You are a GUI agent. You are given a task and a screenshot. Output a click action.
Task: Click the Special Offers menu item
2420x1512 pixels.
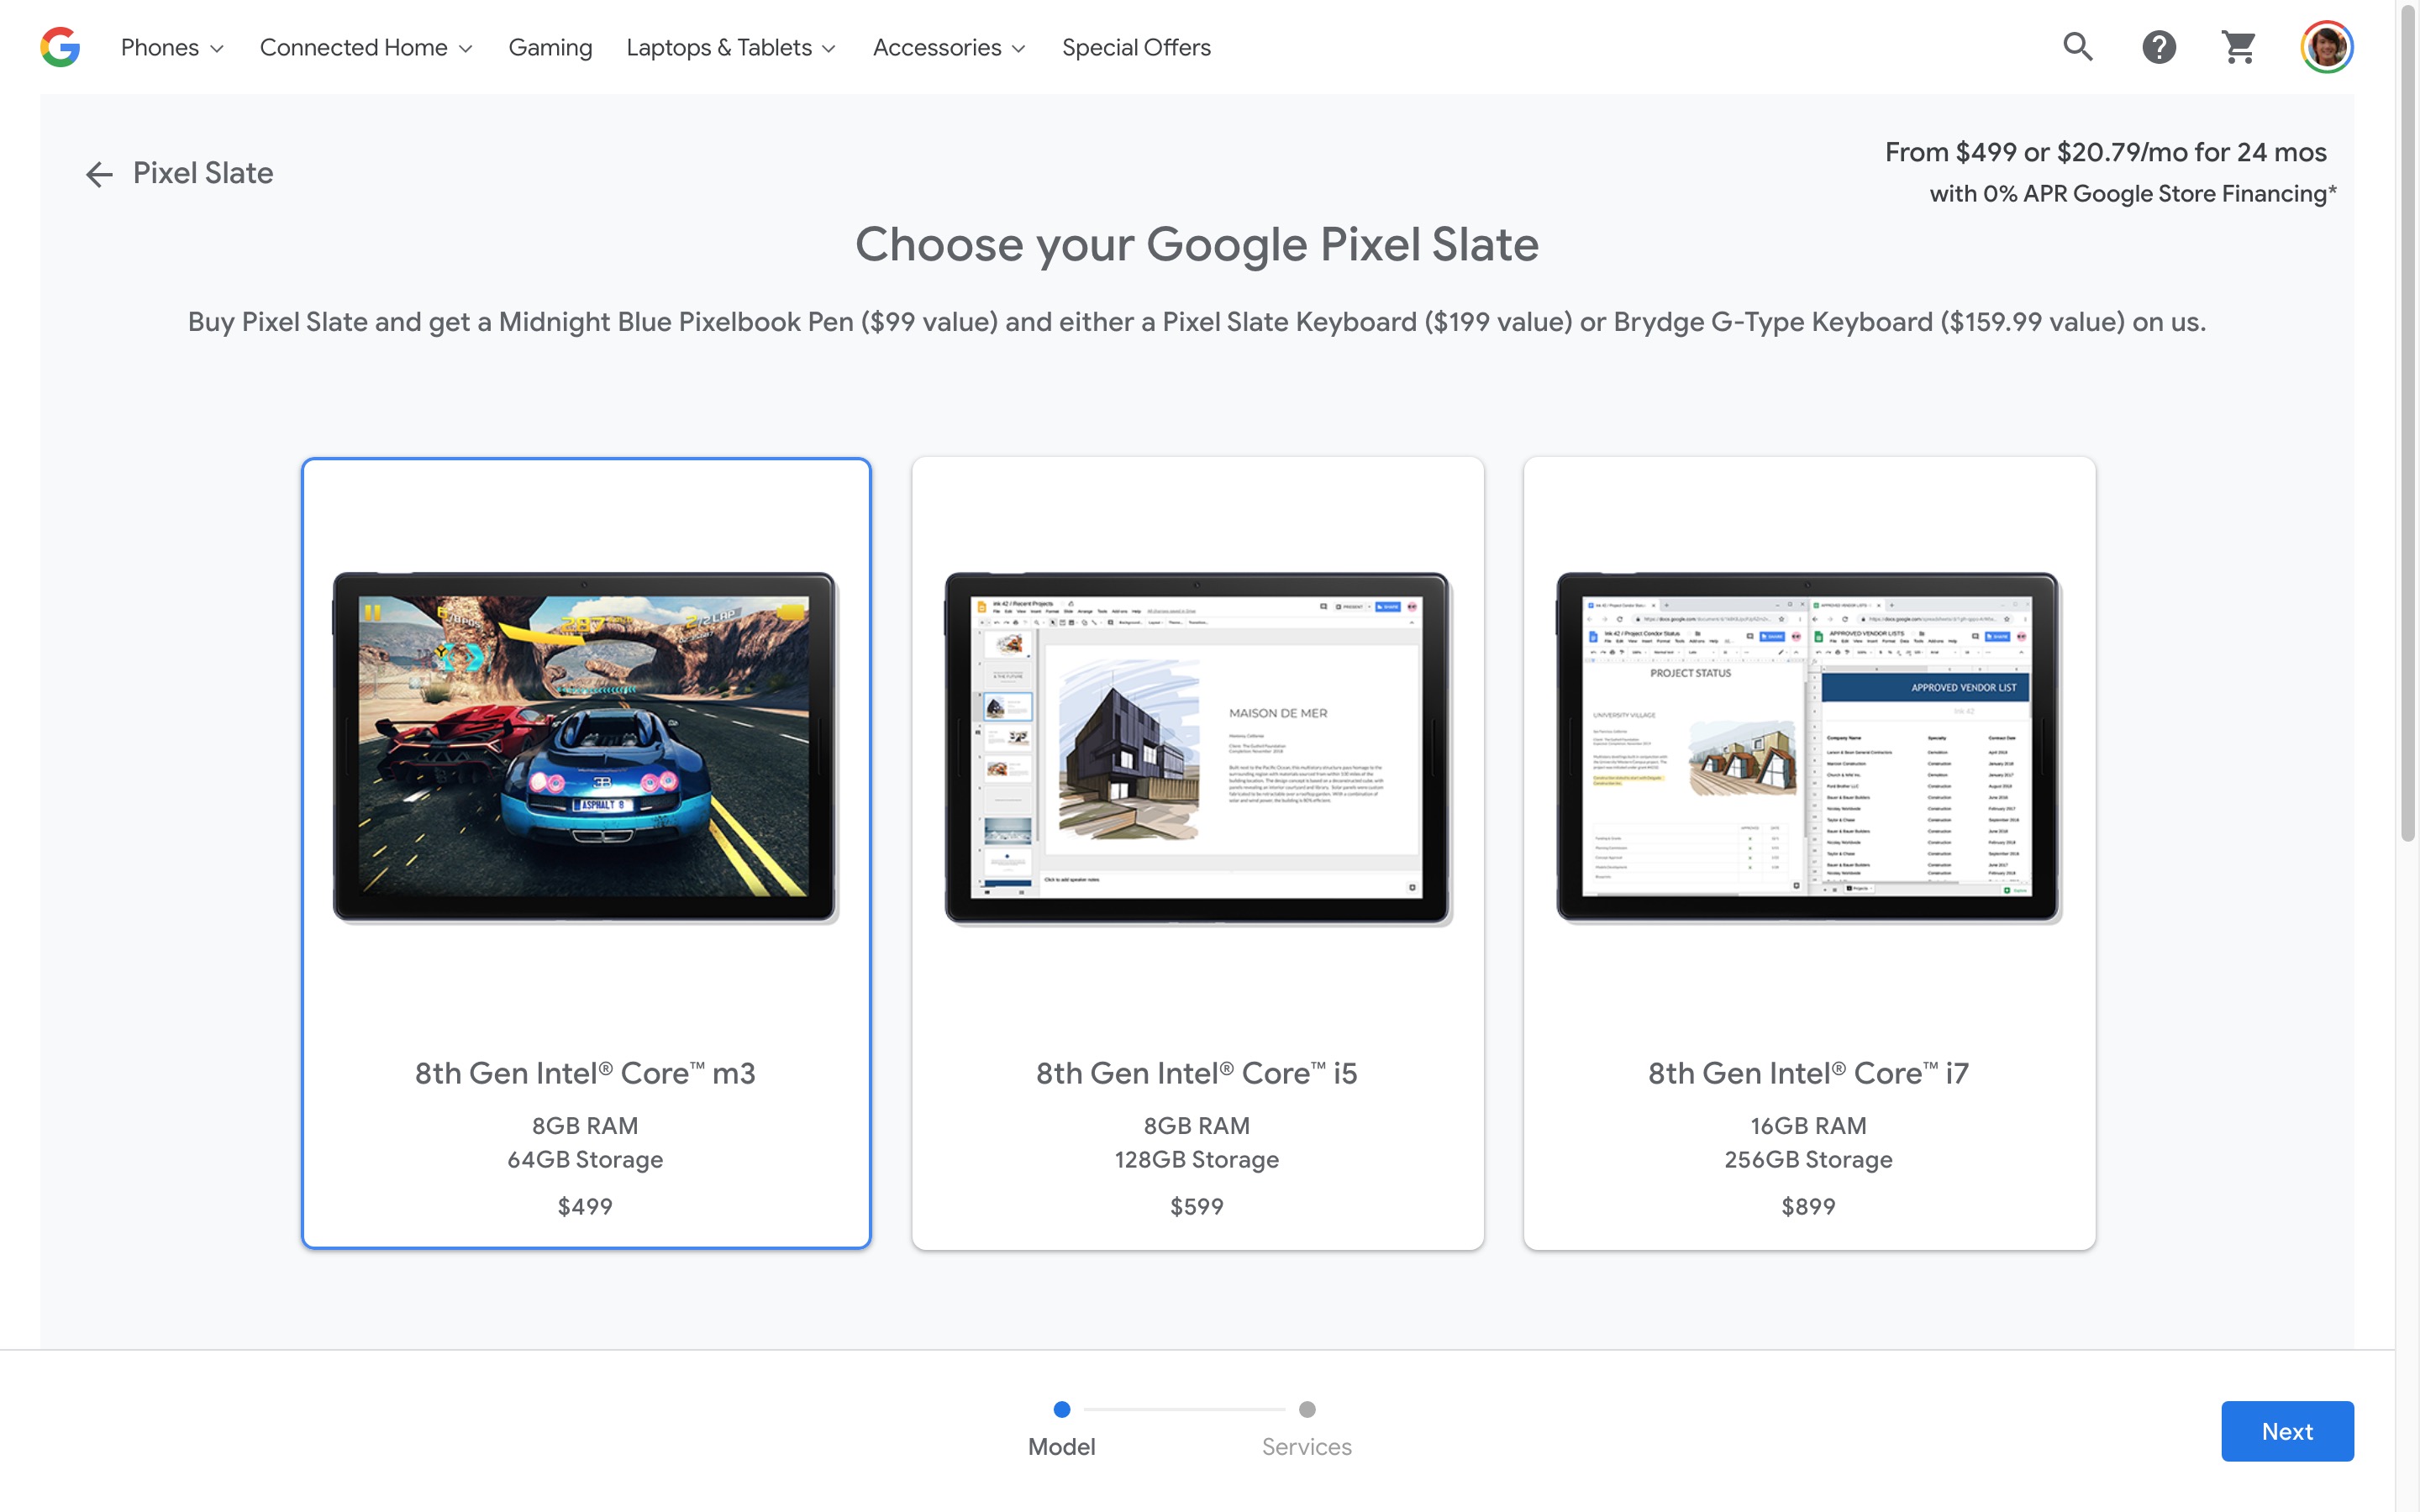1136,47
